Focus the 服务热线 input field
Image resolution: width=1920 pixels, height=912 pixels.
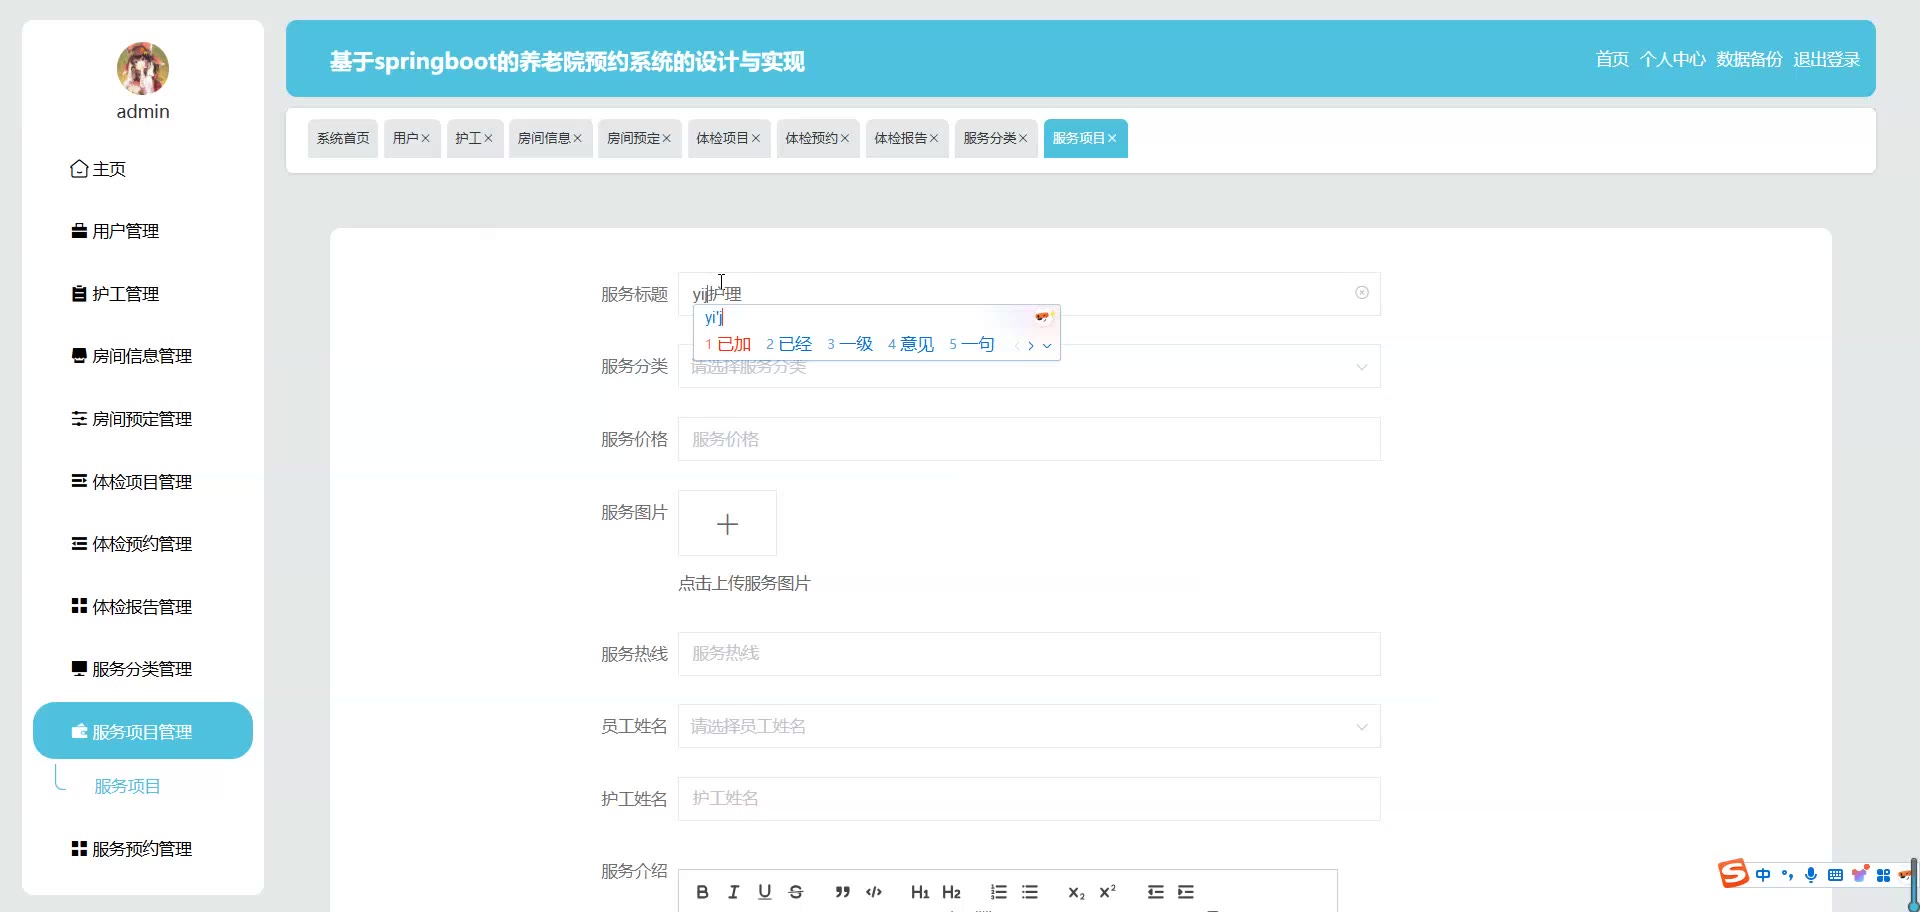coord(1029,654)
